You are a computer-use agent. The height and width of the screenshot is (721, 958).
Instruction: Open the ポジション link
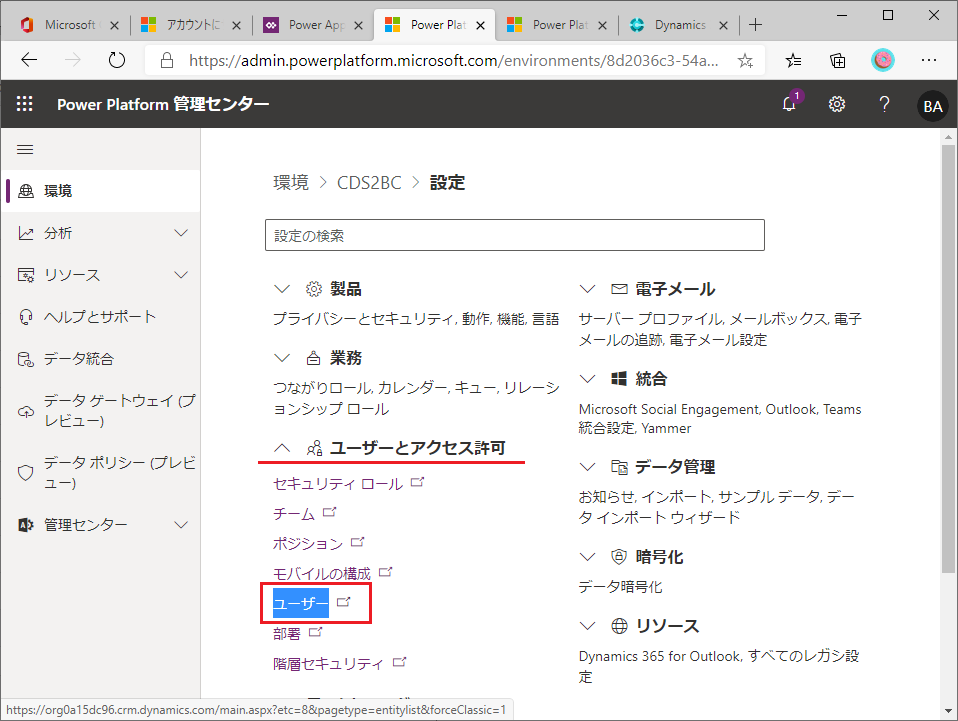[308, 544]
